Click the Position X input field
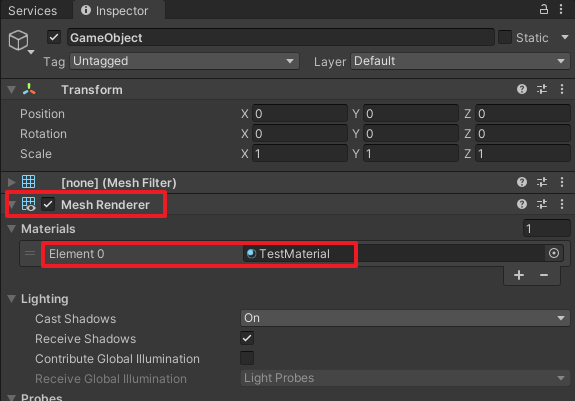This screenshot has width=575, height=401. point(300,114)
